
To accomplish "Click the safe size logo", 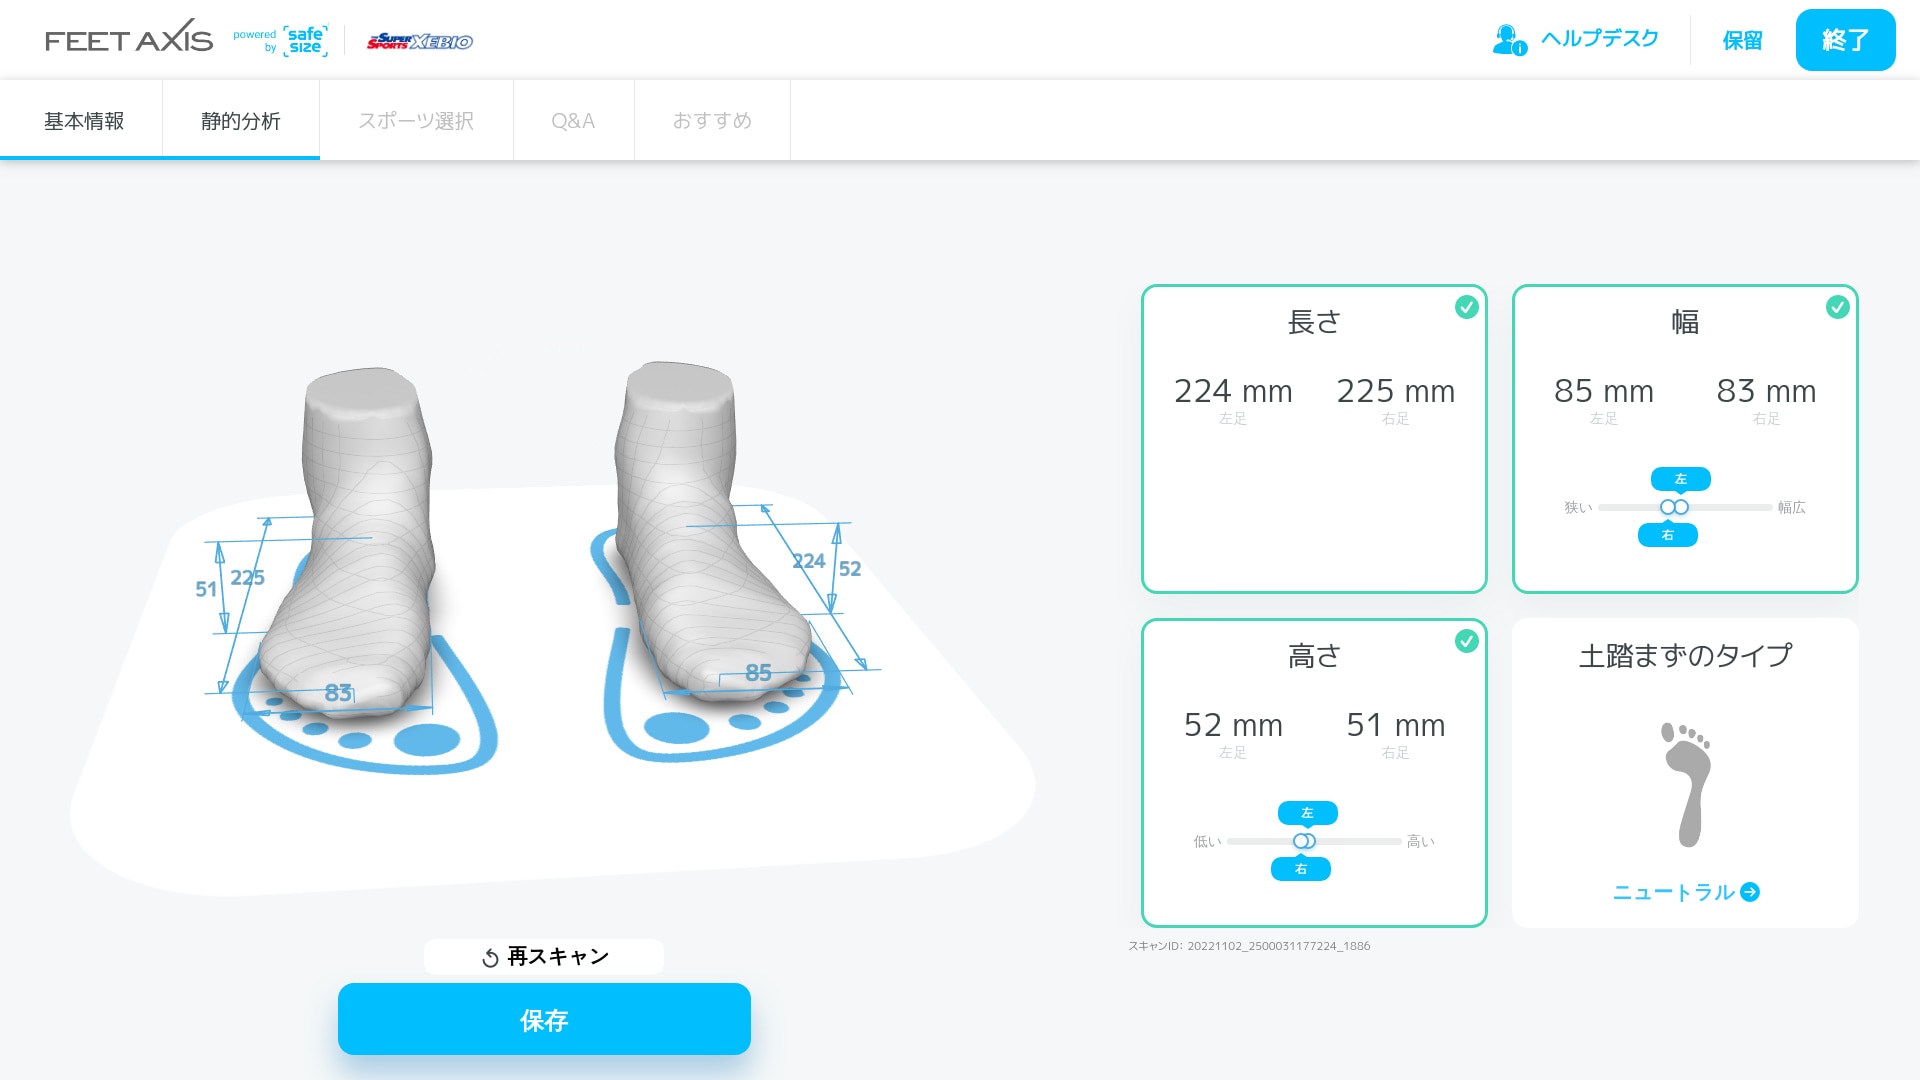I will [305, 40].
